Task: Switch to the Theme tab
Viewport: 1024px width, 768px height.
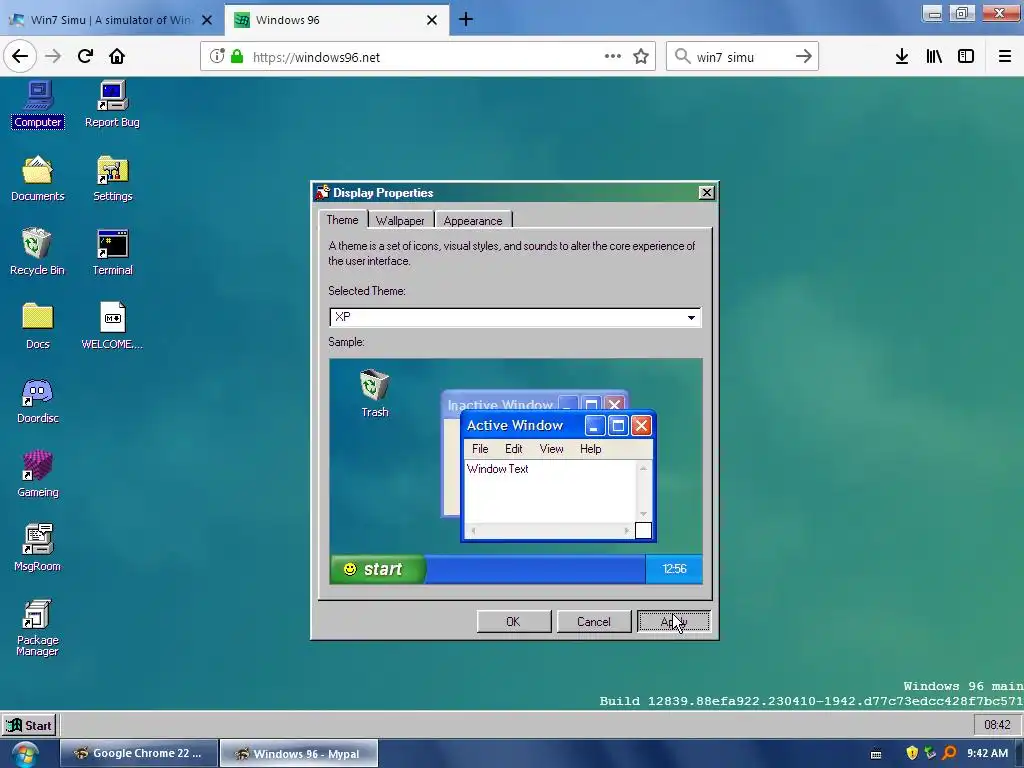Action: tap(343, 220)
